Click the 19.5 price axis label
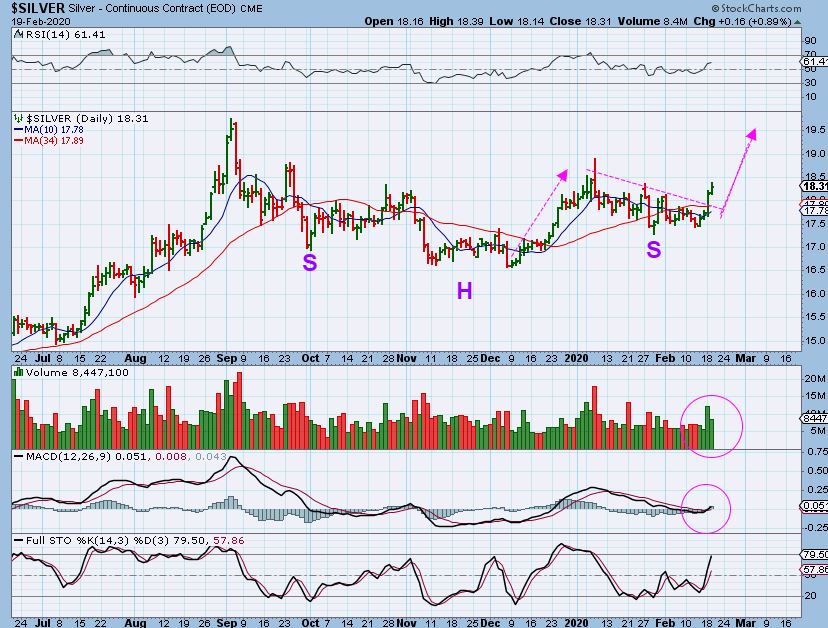 pyautogui.click(x=815, y=130)
